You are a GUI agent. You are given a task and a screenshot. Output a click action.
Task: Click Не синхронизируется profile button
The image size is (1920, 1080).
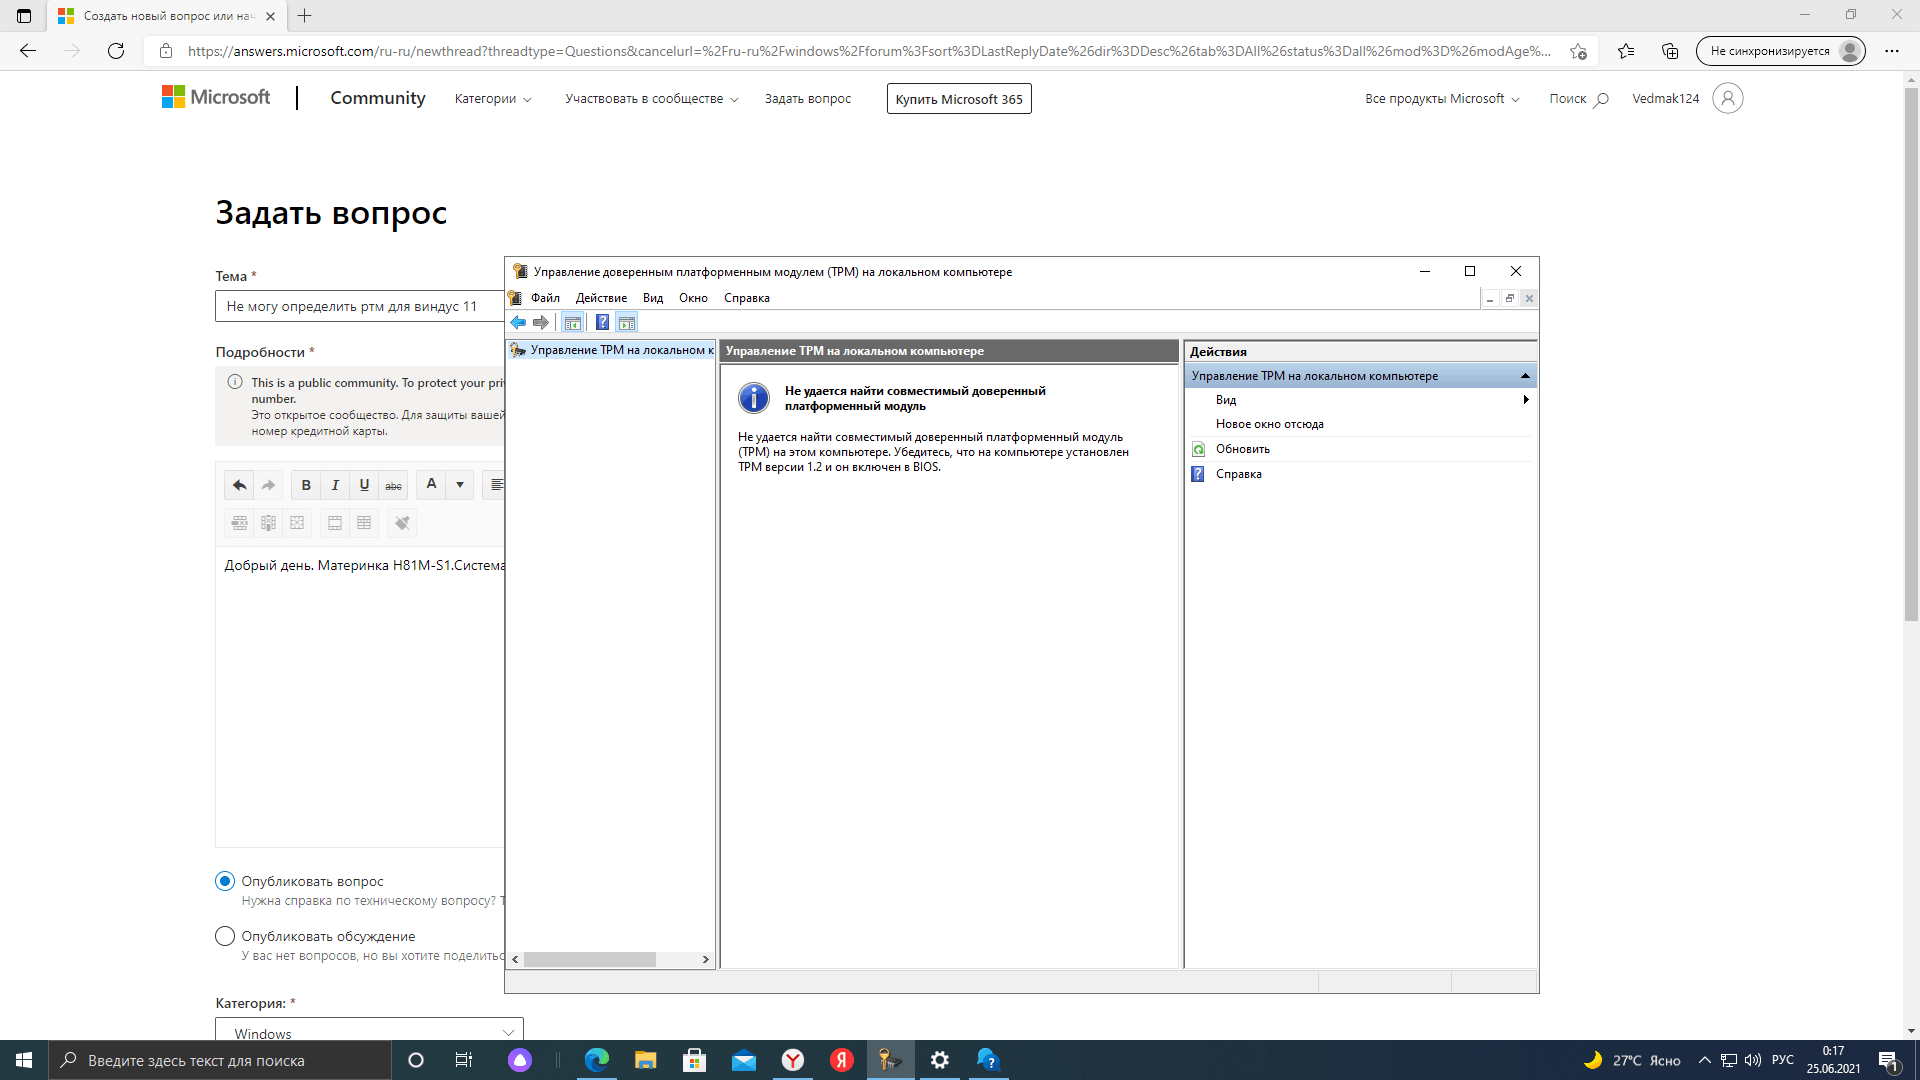pyautogui.click(x=1780, y=51)
